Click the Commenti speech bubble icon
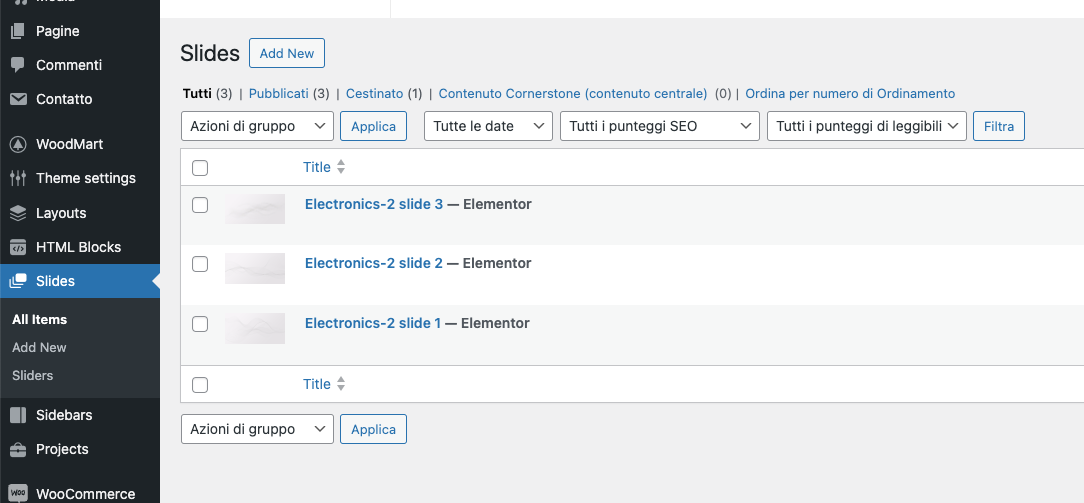 point(18,65)
